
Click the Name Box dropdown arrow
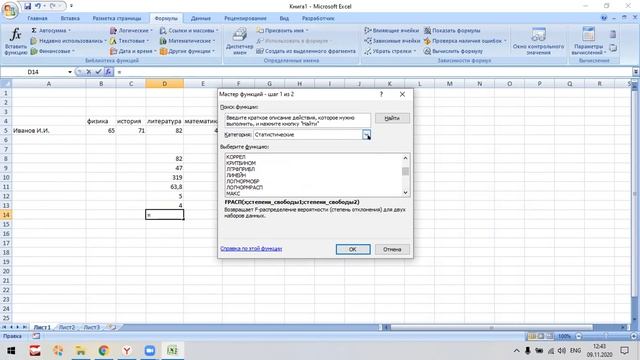click(x=70, y=72)
